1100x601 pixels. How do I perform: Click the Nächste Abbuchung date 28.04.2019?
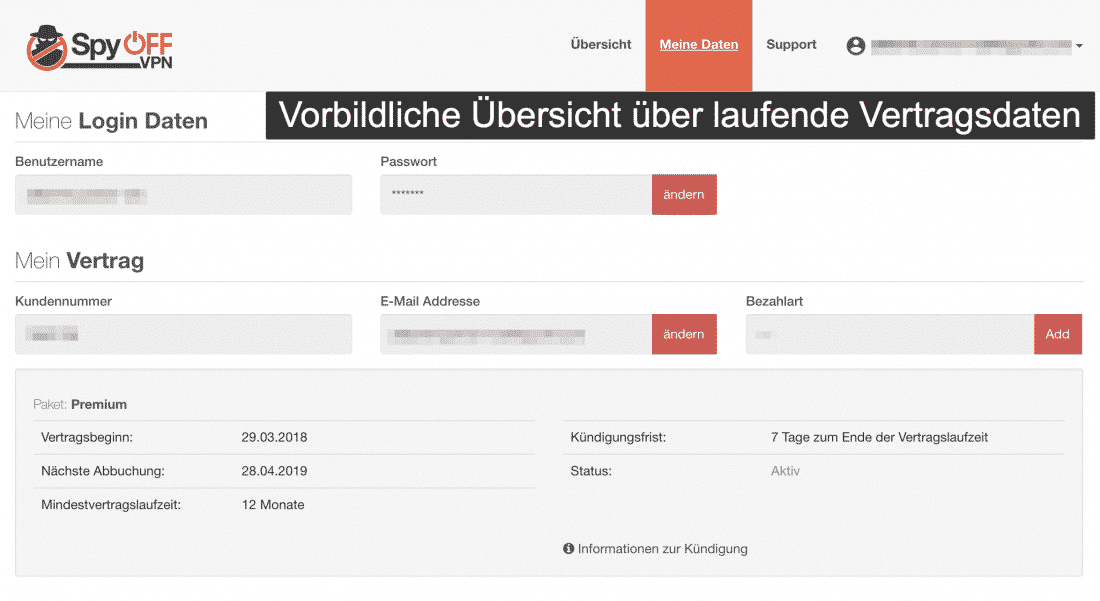[274, 471]
